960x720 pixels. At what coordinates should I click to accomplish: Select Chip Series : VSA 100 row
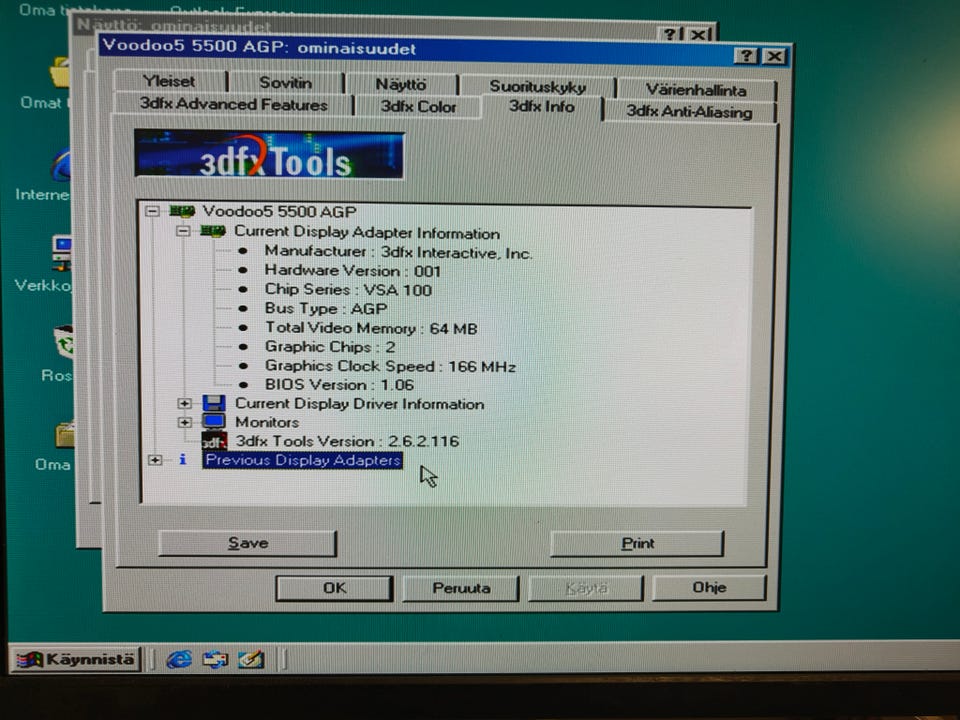click(x=348, y=290)
